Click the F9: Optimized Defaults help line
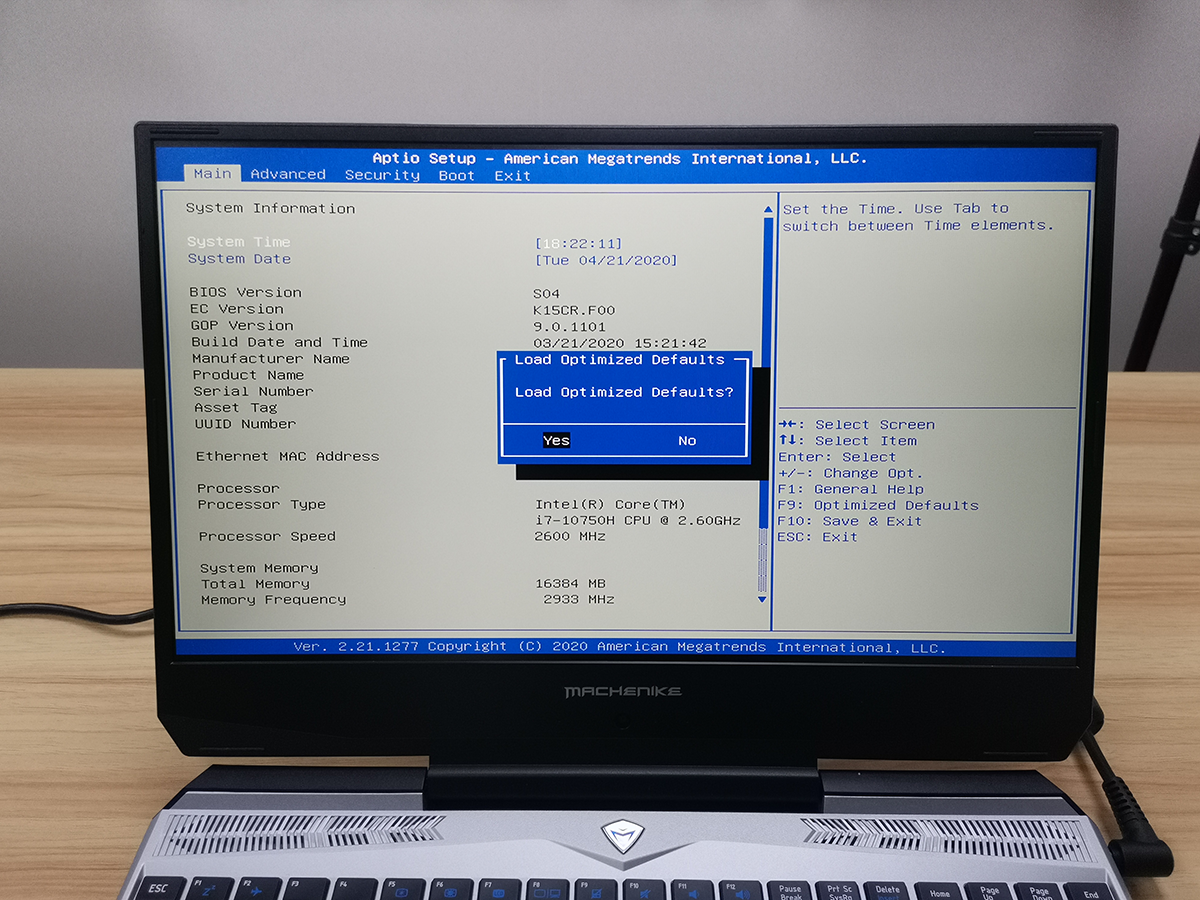 click(x=878, y=505)
